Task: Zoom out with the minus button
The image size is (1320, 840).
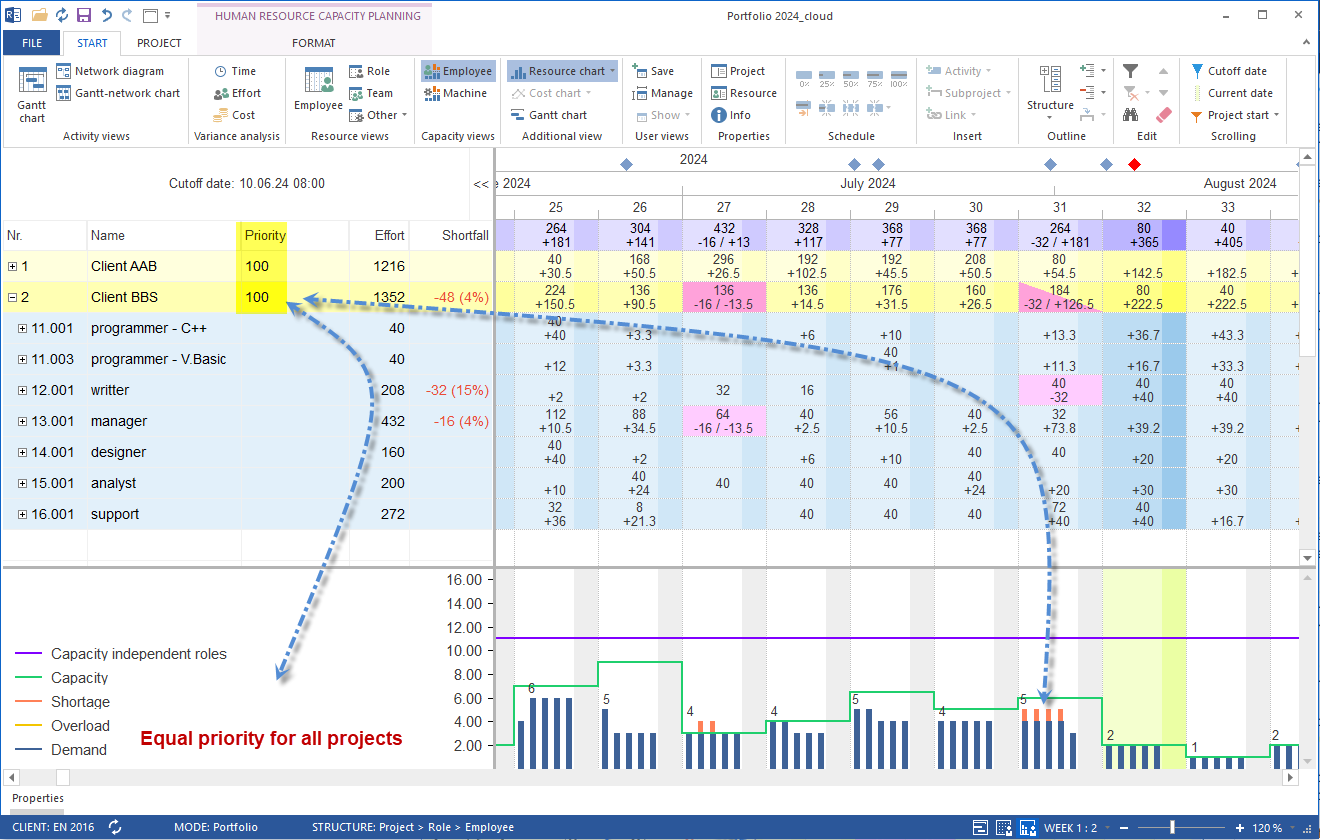Action: pyautogui.click(x=1126, y=828)
